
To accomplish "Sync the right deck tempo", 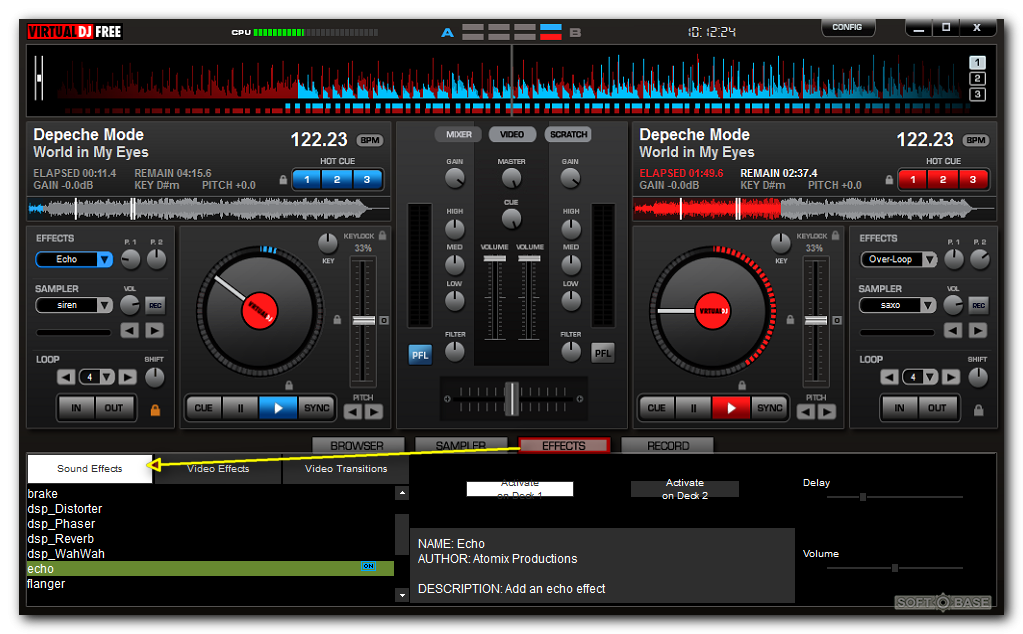I will click(x=770, y=408).
